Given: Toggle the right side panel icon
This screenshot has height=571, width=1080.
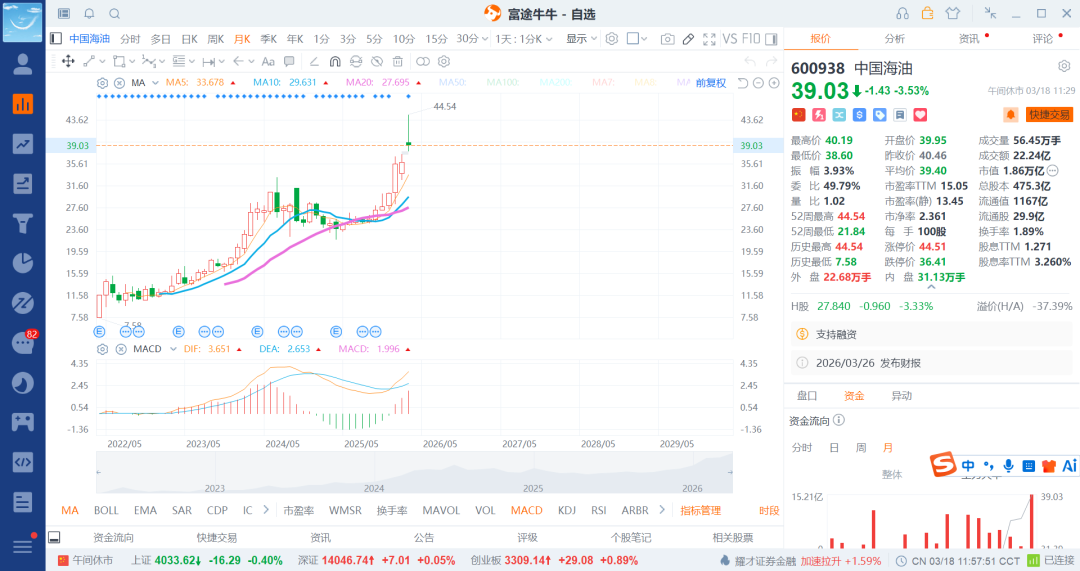Looking at the screenshot, I should tap(771, 39).
